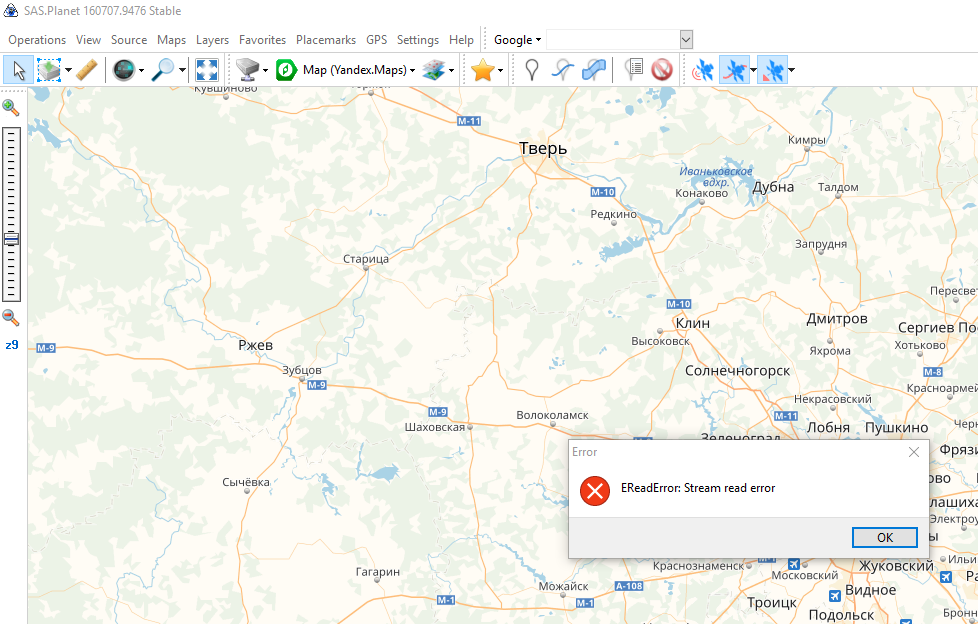The image size is (978, 624).
Task: Click zoom out magnifier below slider
Action: pos(11,317)
